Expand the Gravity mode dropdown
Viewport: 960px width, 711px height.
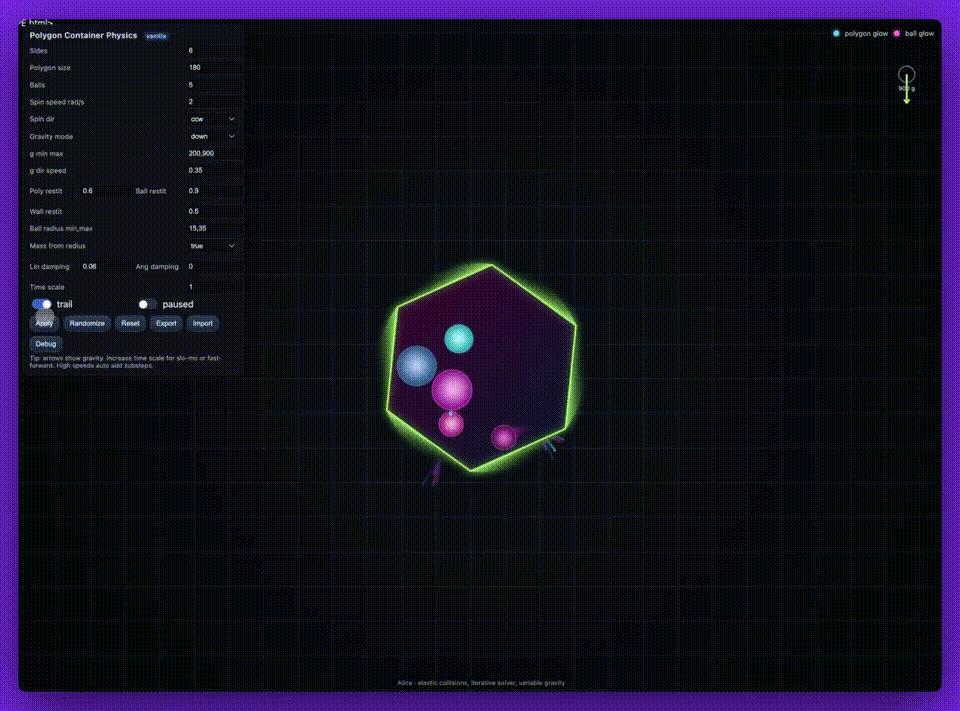tap(213, 136)
